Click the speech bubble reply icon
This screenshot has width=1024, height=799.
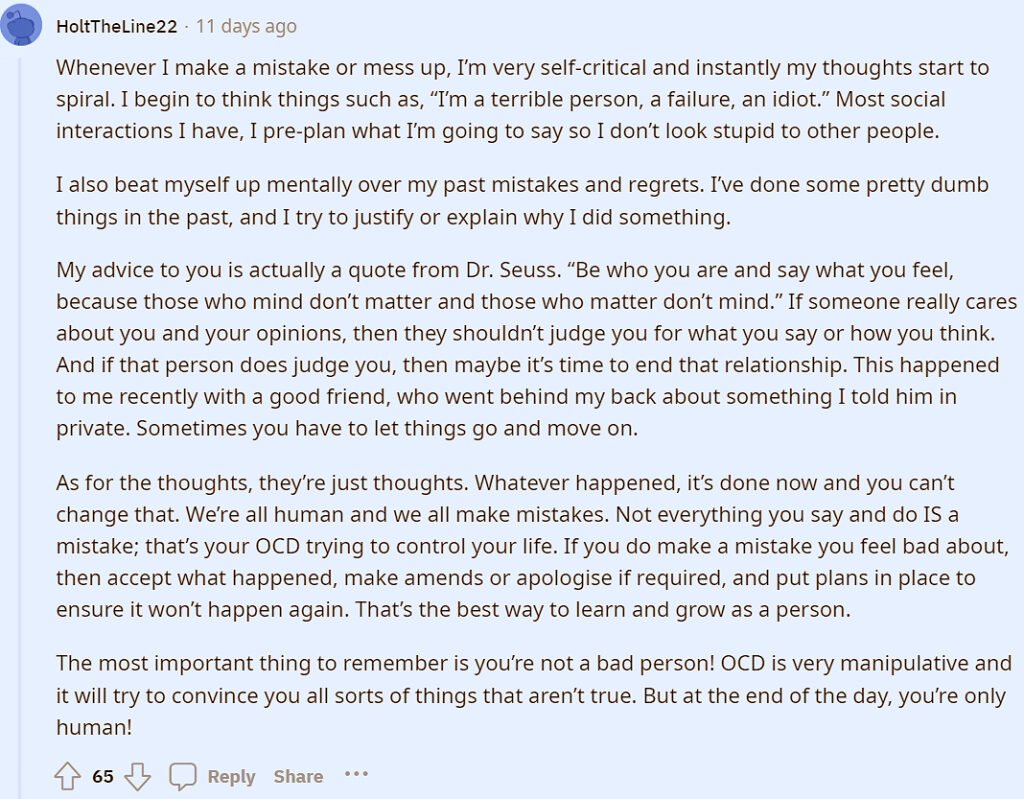183,776
